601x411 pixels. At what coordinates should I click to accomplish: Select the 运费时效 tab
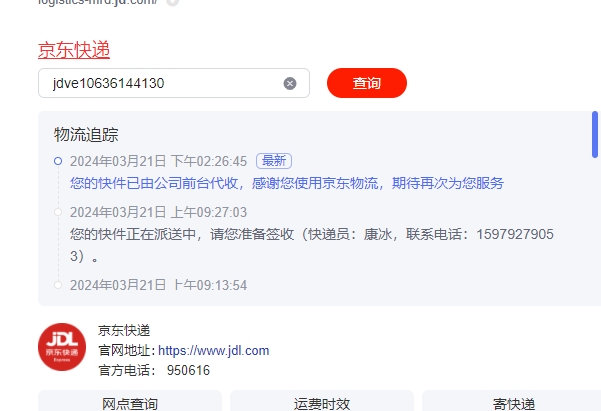click(x=322, y=401)
